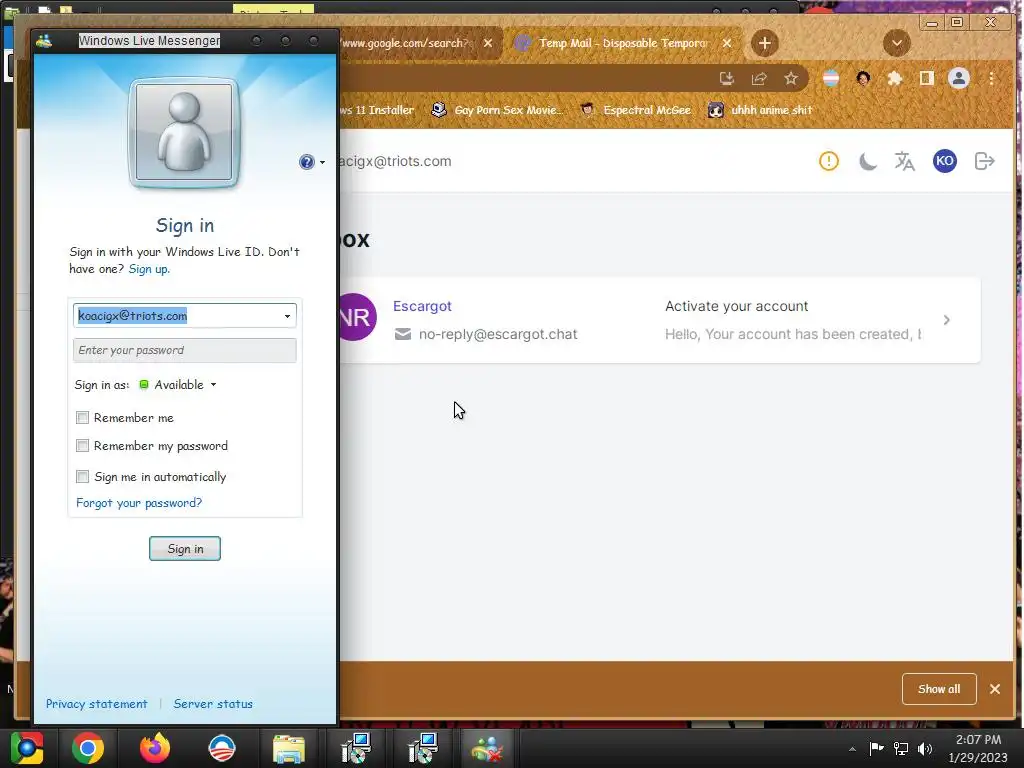1024x768 pixels.
Task: Open the Chrome profile avatar icon
Action: [x=959, y=79]
